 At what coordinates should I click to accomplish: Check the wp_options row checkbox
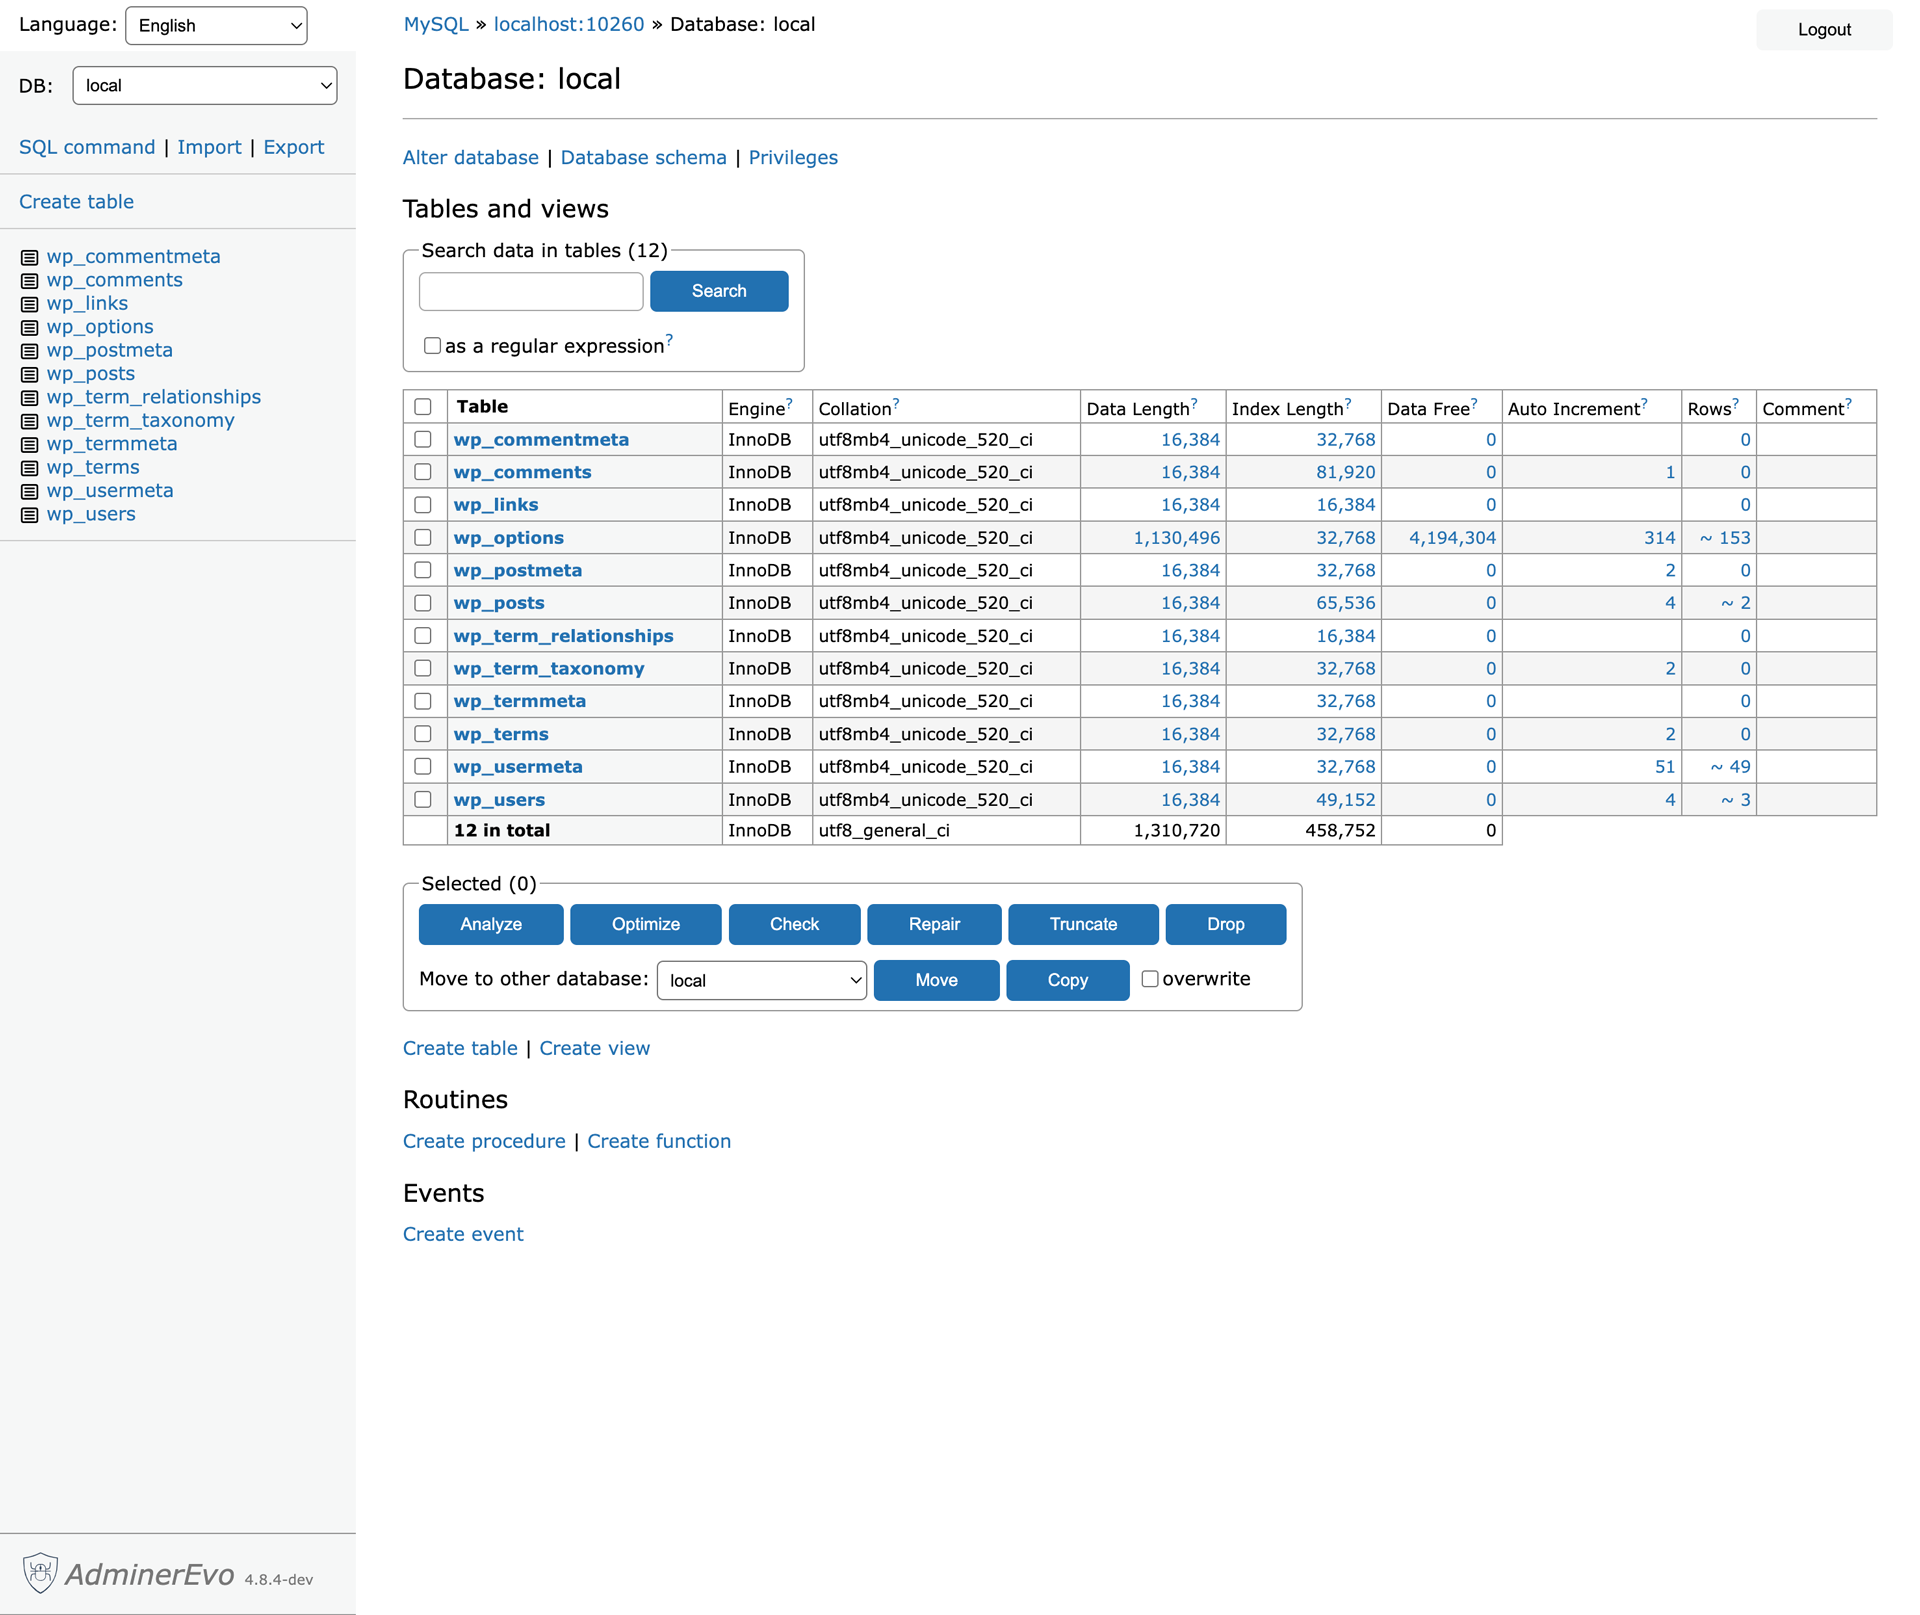(x=423, y=537)
